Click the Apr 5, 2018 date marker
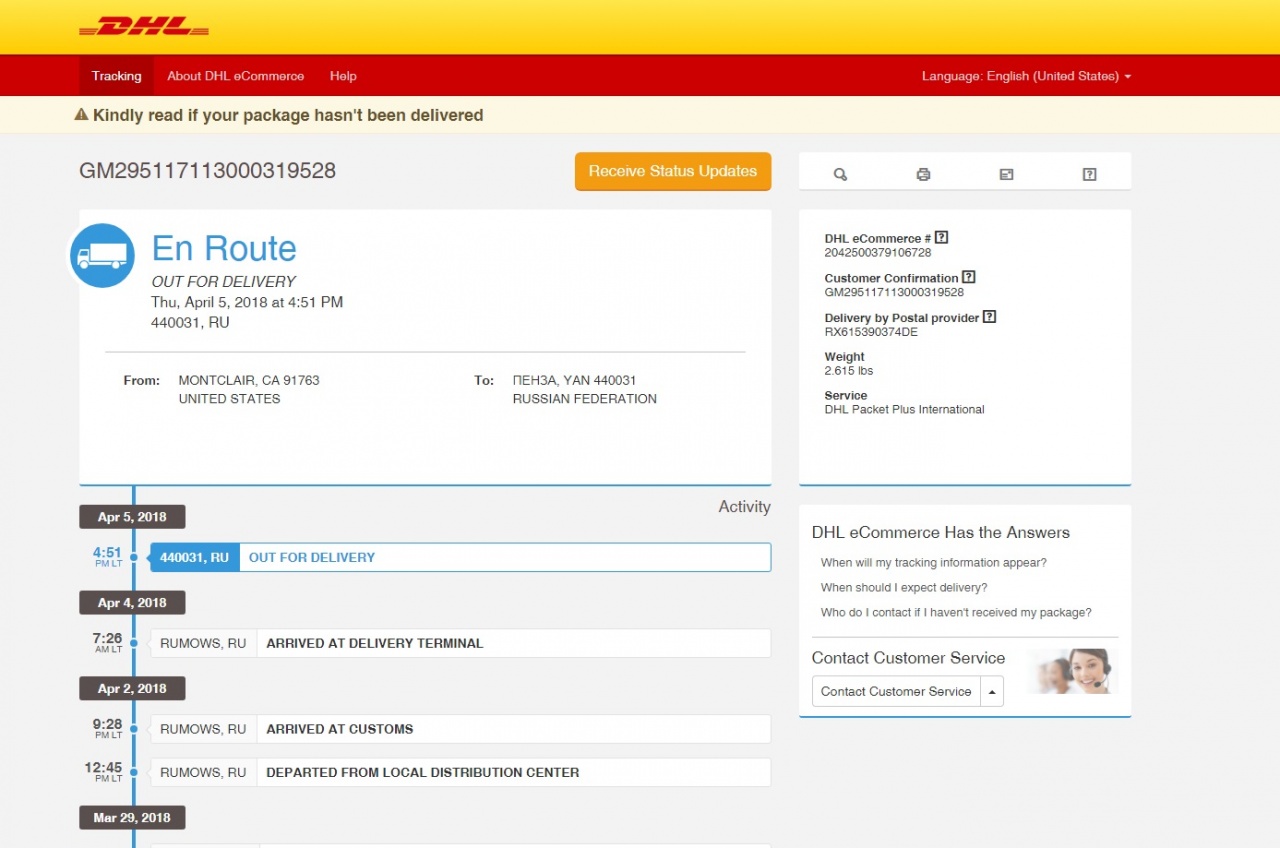 tap(132, 517)
